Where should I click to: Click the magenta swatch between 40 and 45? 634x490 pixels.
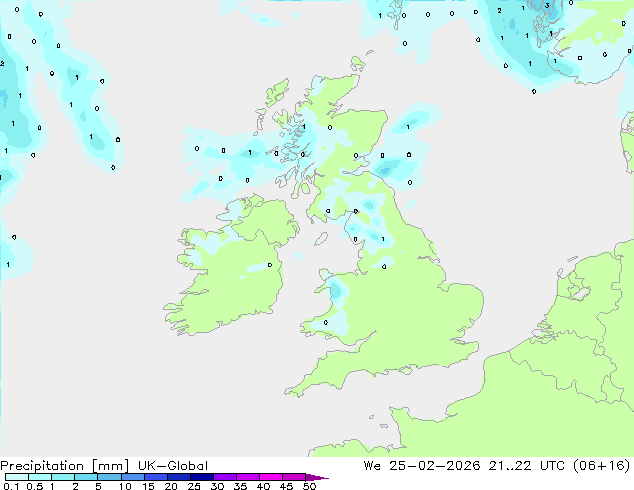[x=271, y=477]
